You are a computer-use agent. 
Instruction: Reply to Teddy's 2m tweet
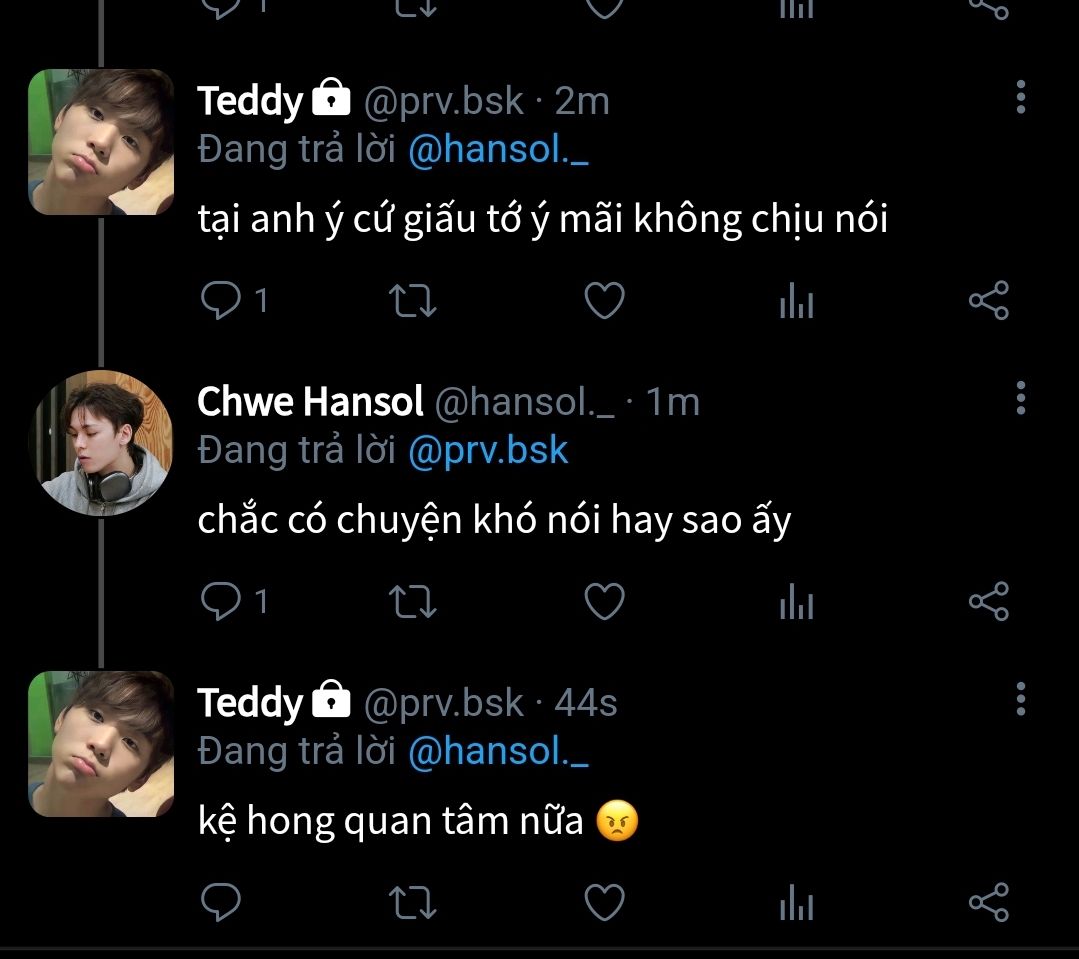[220, 300]
